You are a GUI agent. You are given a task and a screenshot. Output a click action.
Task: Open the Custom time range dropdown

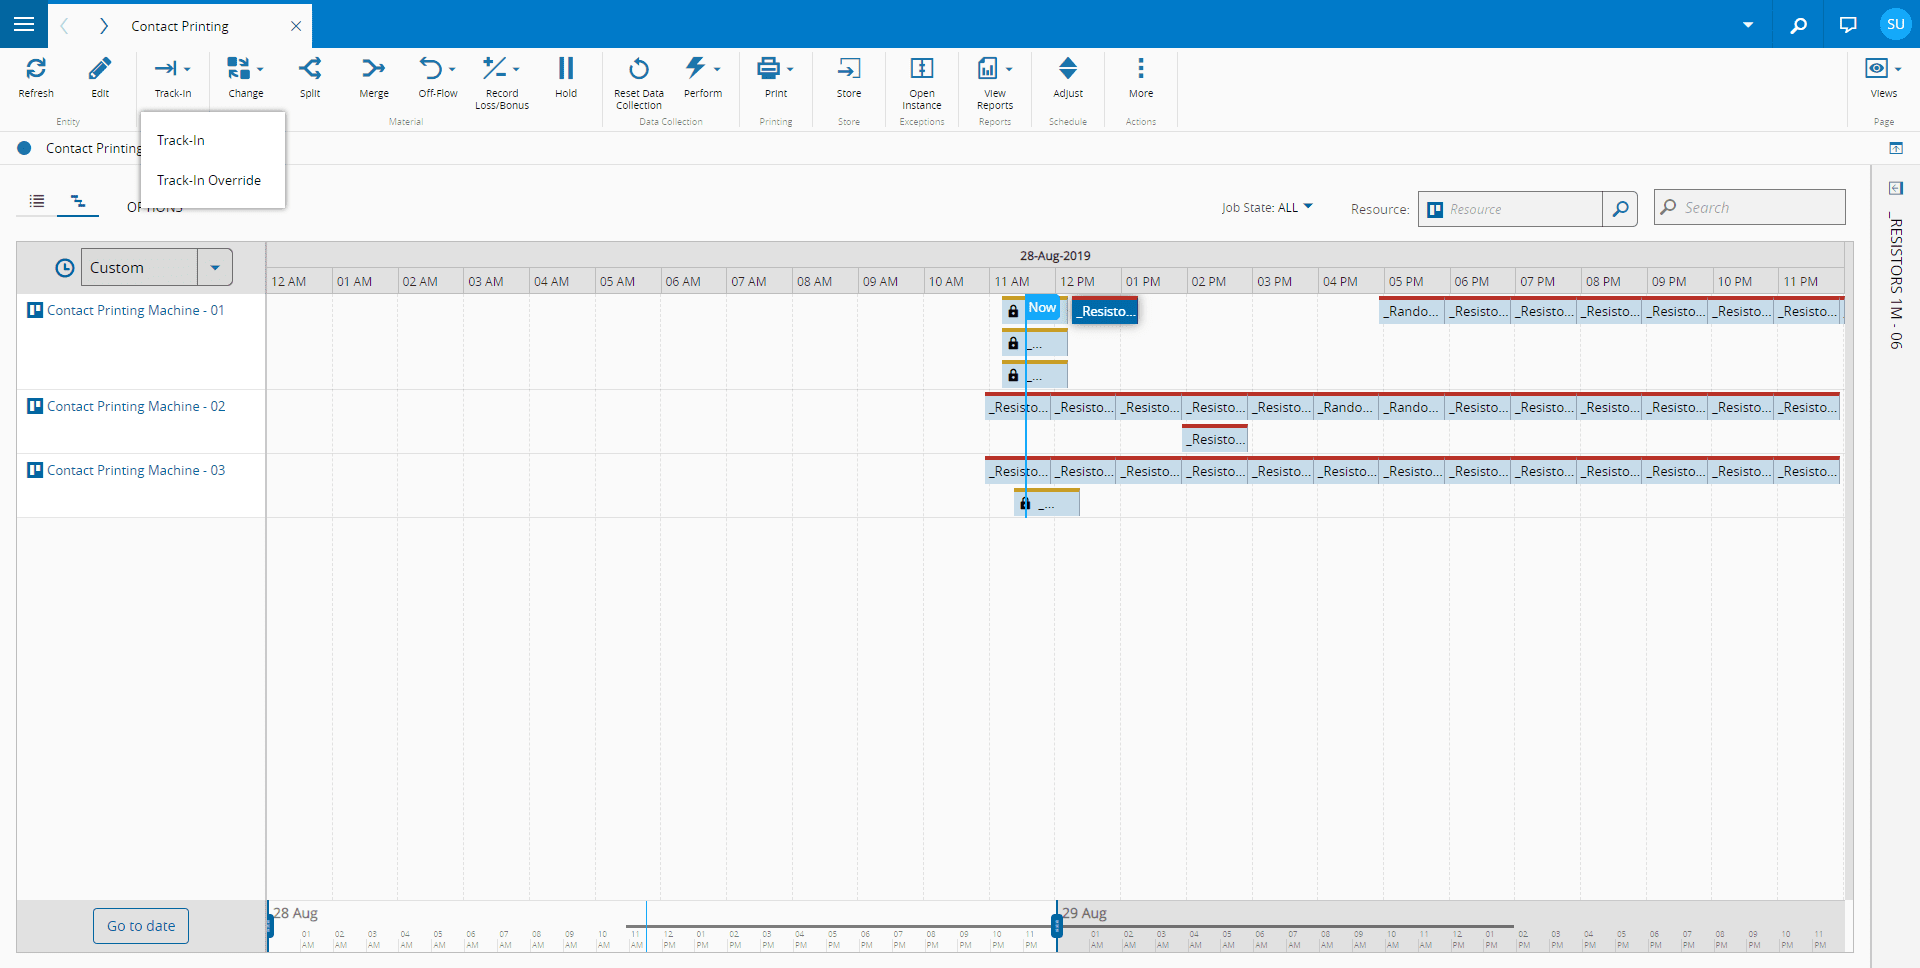click(214, 267)
